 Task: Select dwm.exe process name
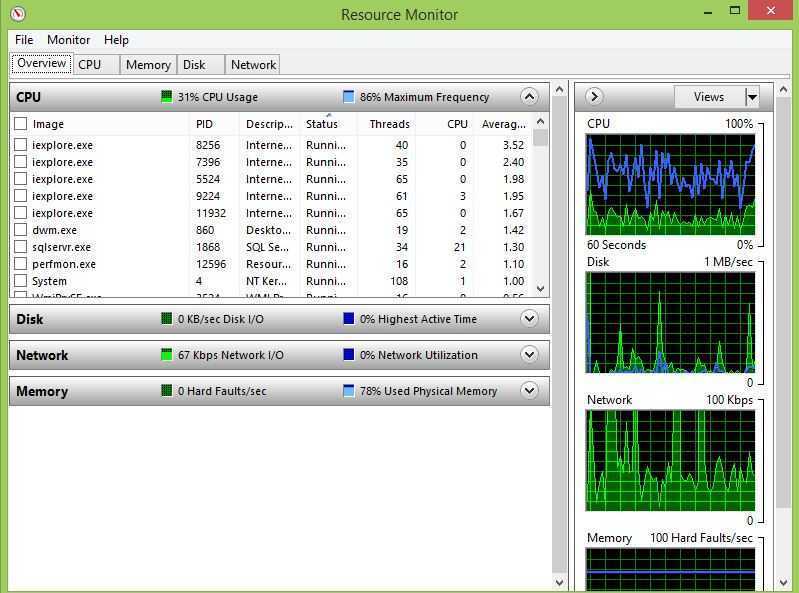point(55,230)
